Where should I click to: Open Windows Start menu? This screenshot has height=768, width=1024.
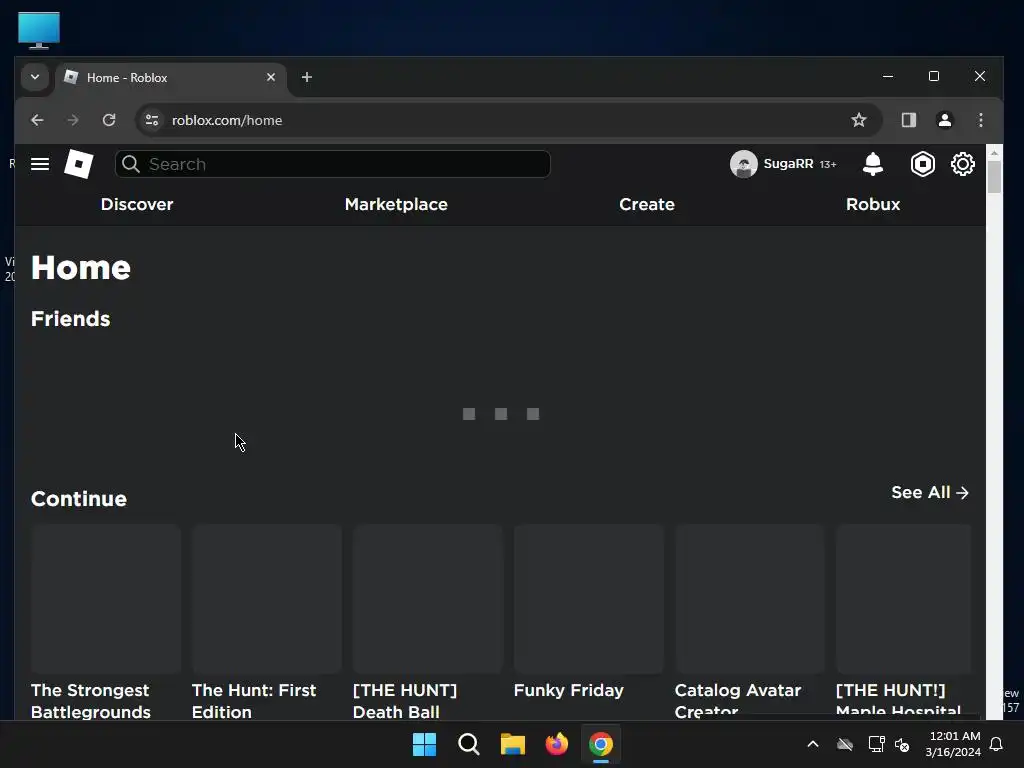point(424,744)
